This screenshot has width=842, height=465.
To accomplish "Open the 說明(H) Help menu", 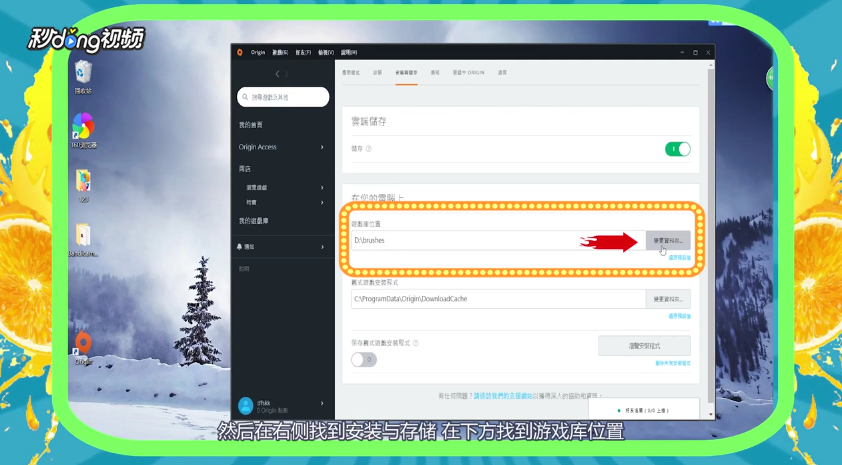I will point(349,52).
